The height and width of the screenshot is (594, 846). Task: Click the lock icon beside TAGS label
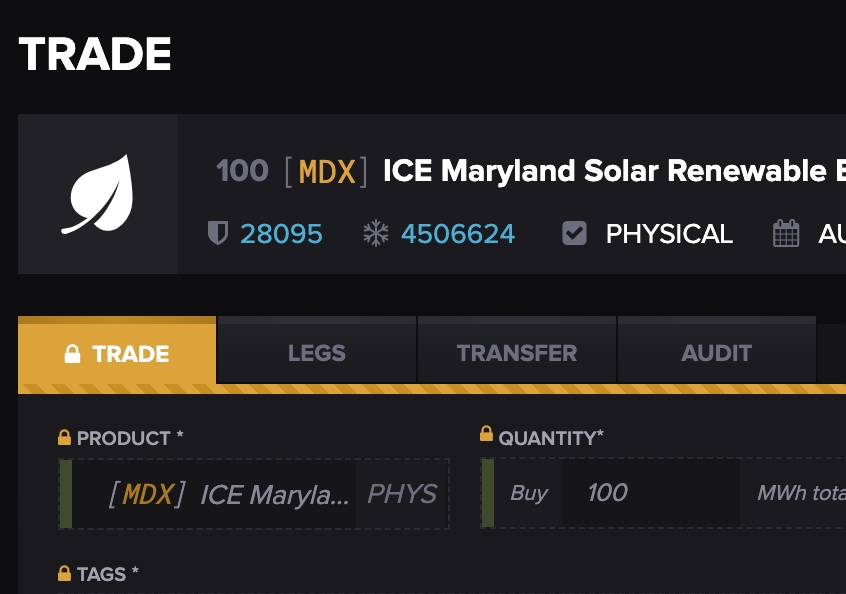(x=64, y=574)
